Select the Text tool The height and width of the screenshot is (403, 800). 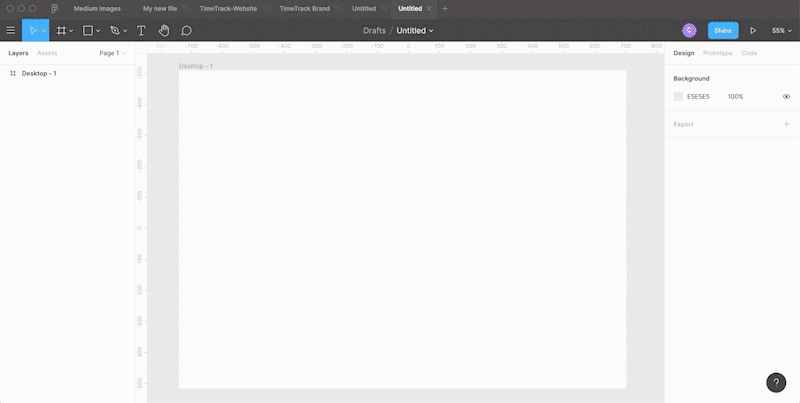[141, 31]
